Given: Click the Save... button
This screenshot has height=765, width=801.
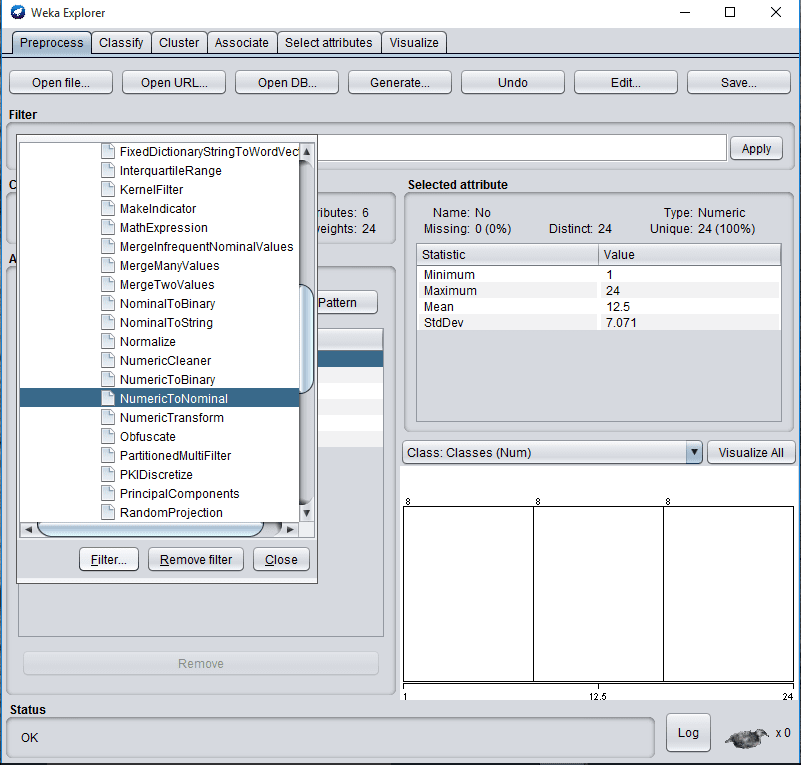Looking at the screenshot, I should pyautogui.click(x=739, y=83).
